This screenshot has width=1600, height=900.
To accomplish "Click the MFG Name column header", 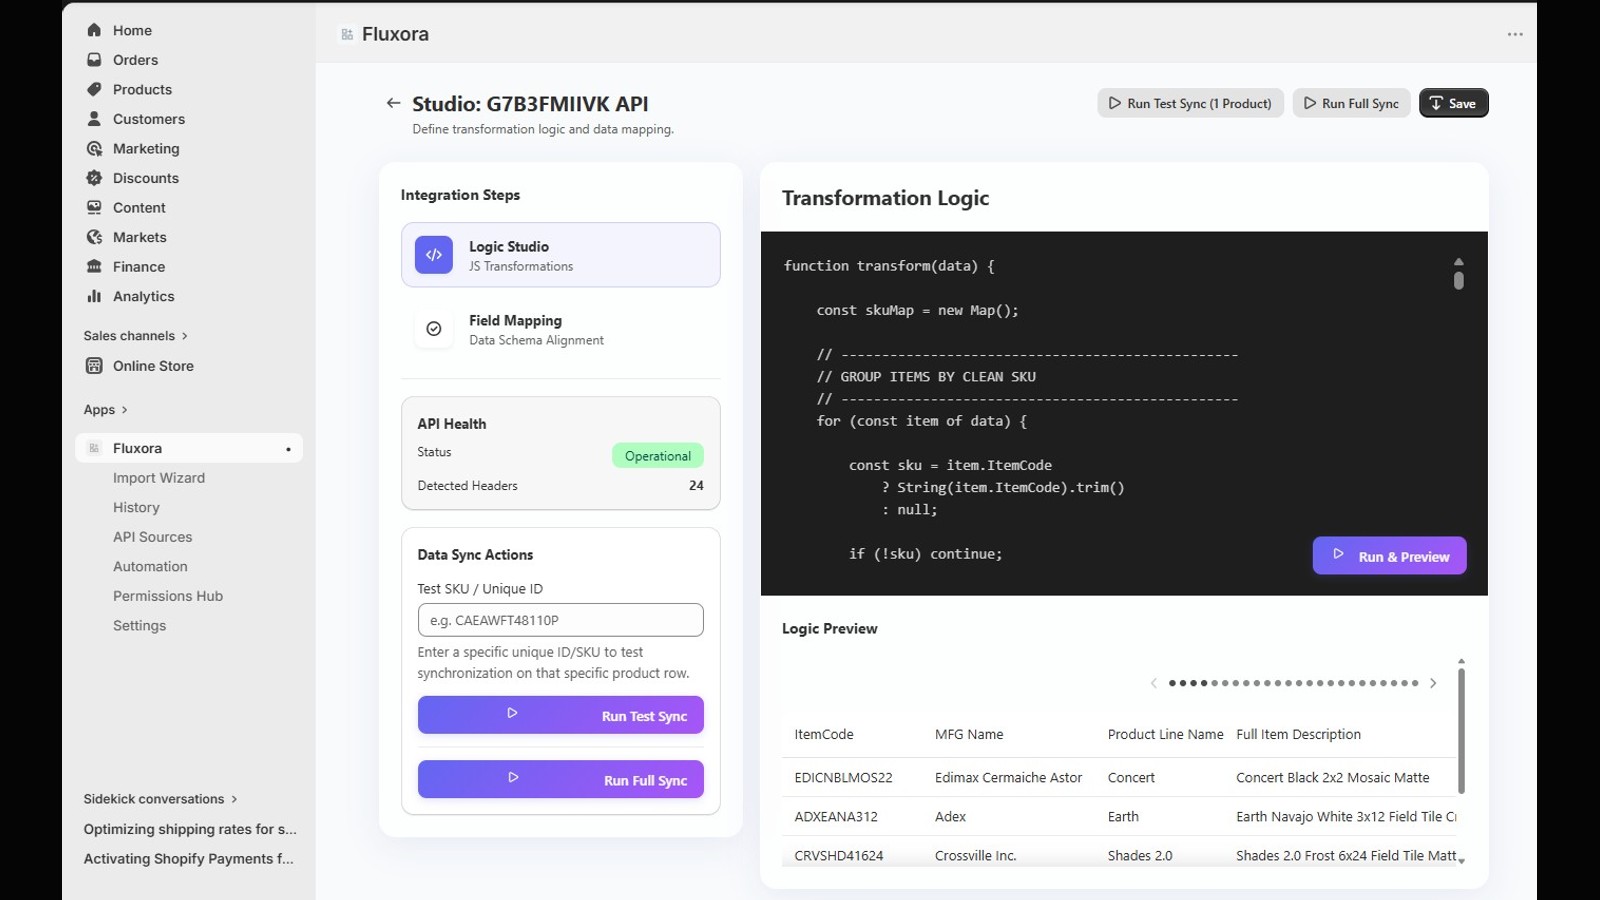I will tap(969, 734).
